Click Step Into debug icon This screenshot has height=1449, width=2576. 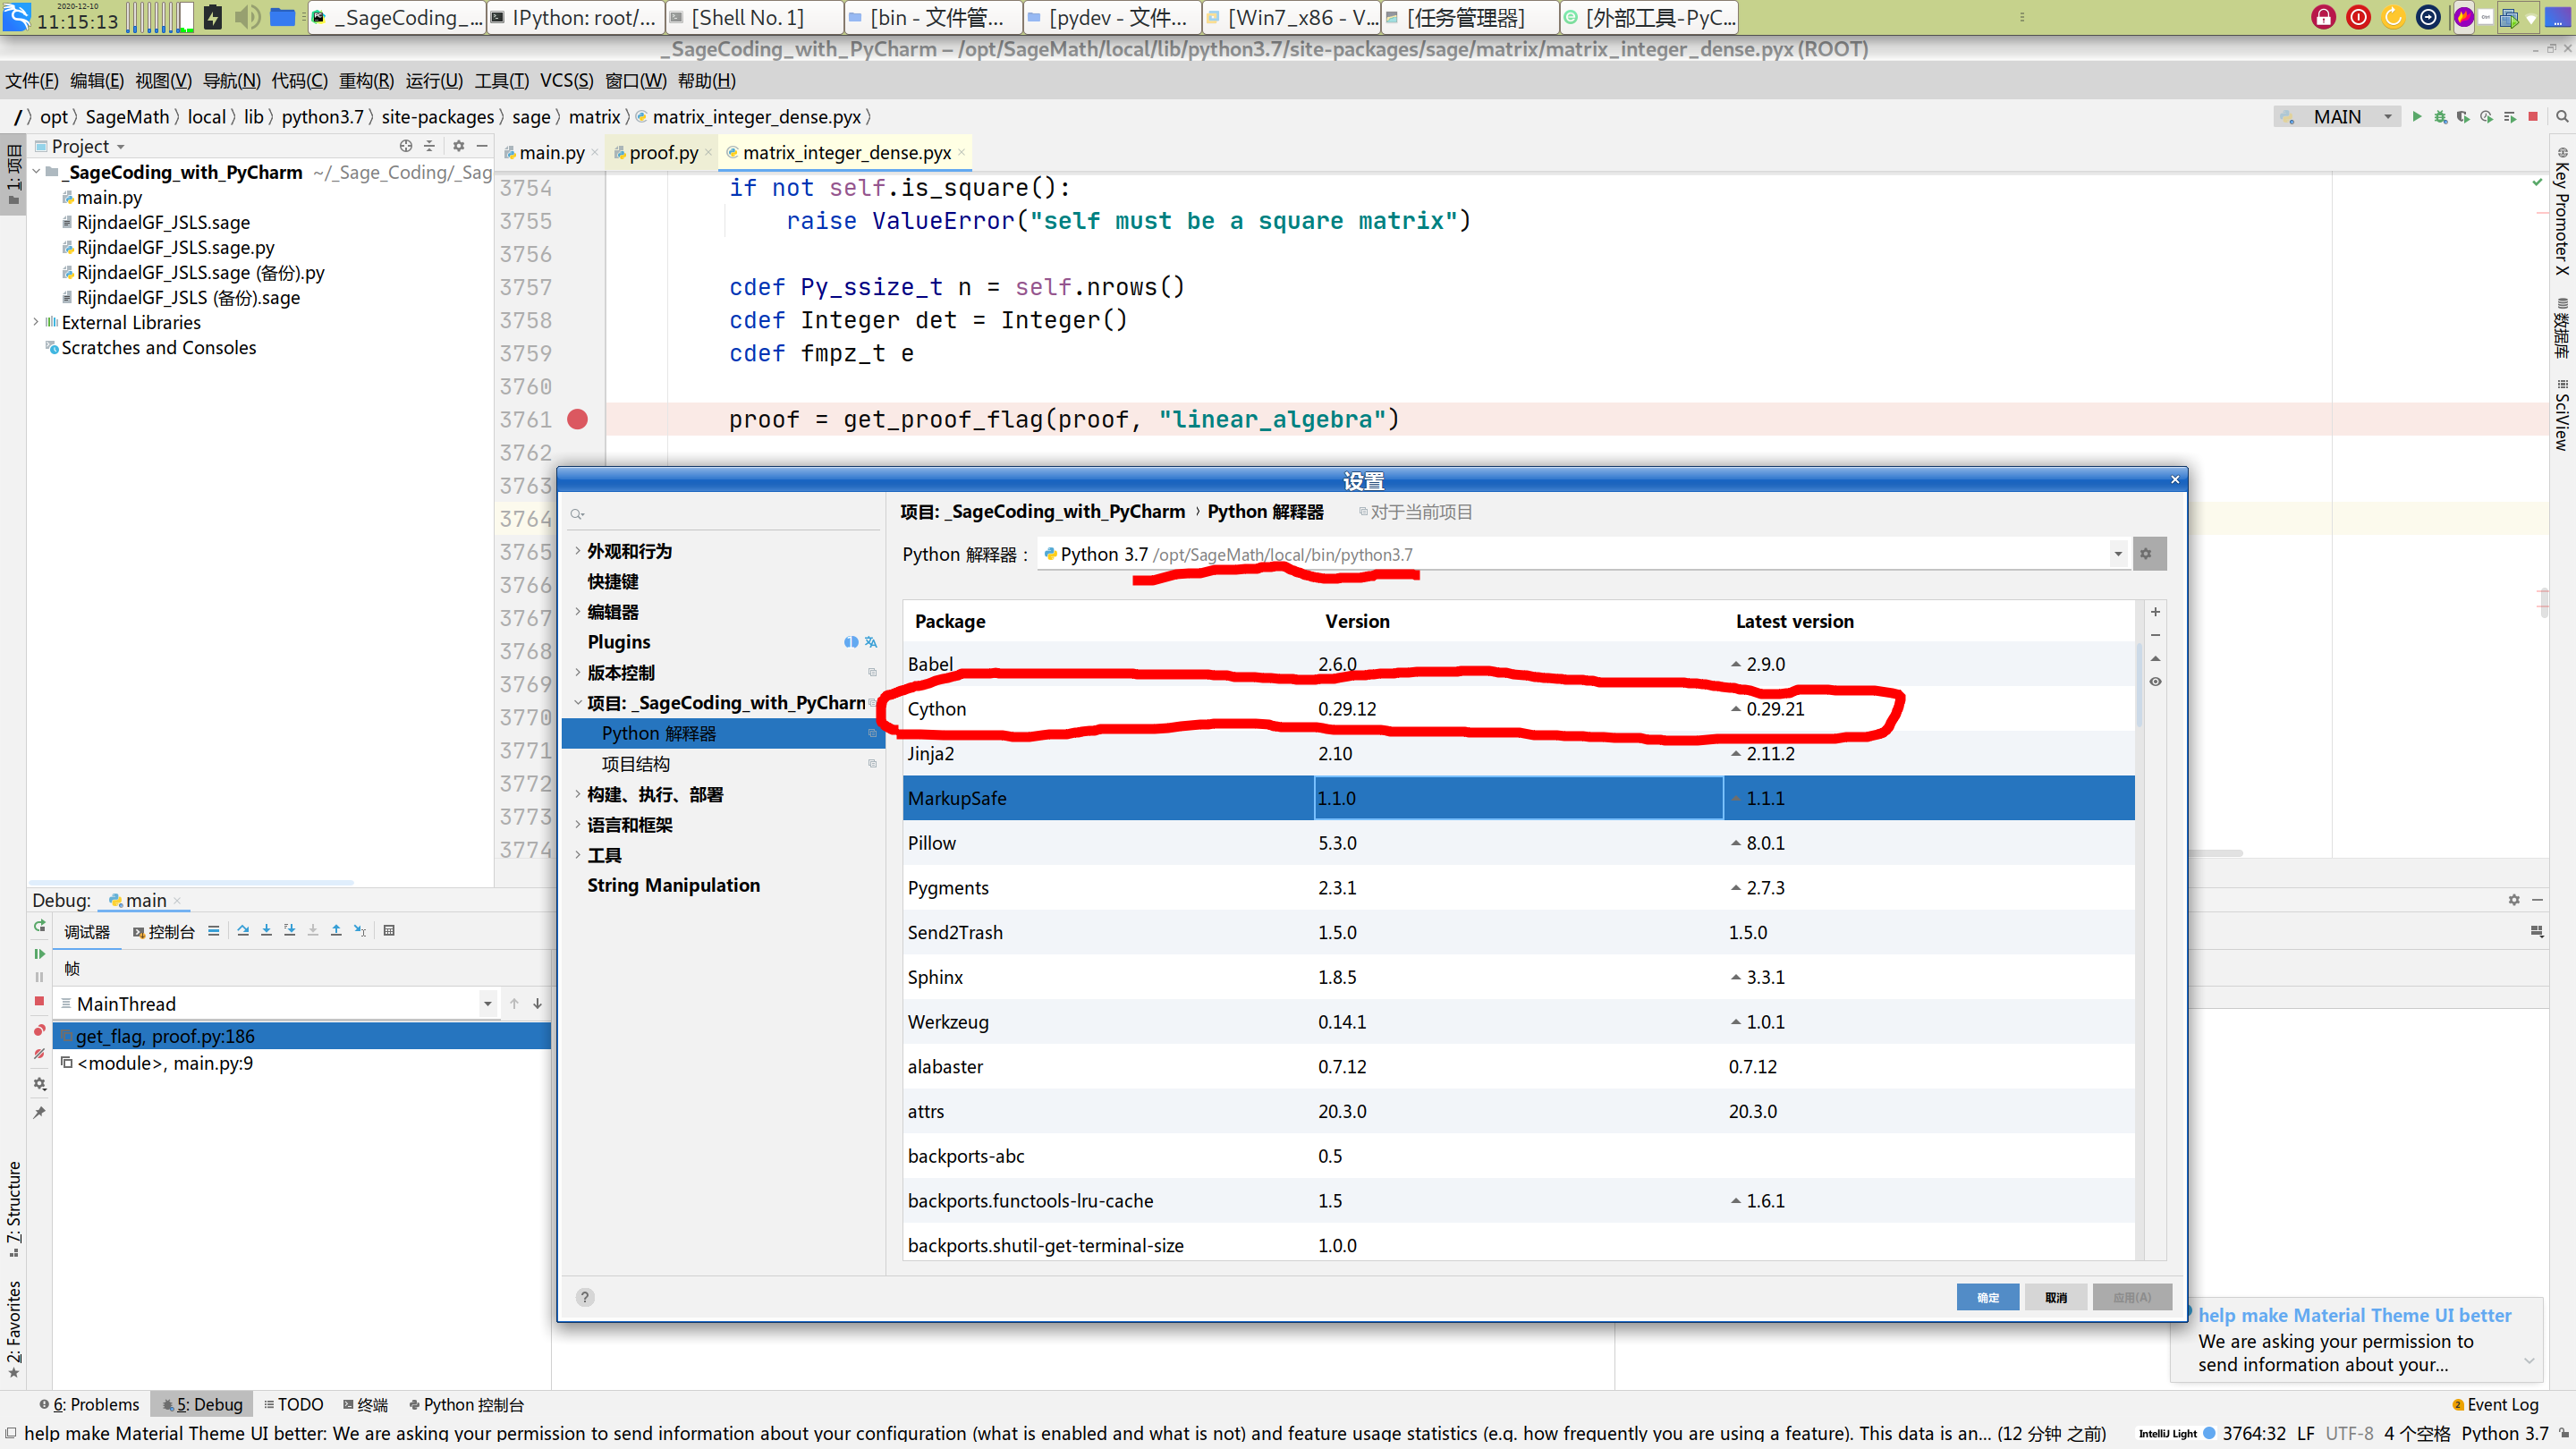tap(266, 931)
